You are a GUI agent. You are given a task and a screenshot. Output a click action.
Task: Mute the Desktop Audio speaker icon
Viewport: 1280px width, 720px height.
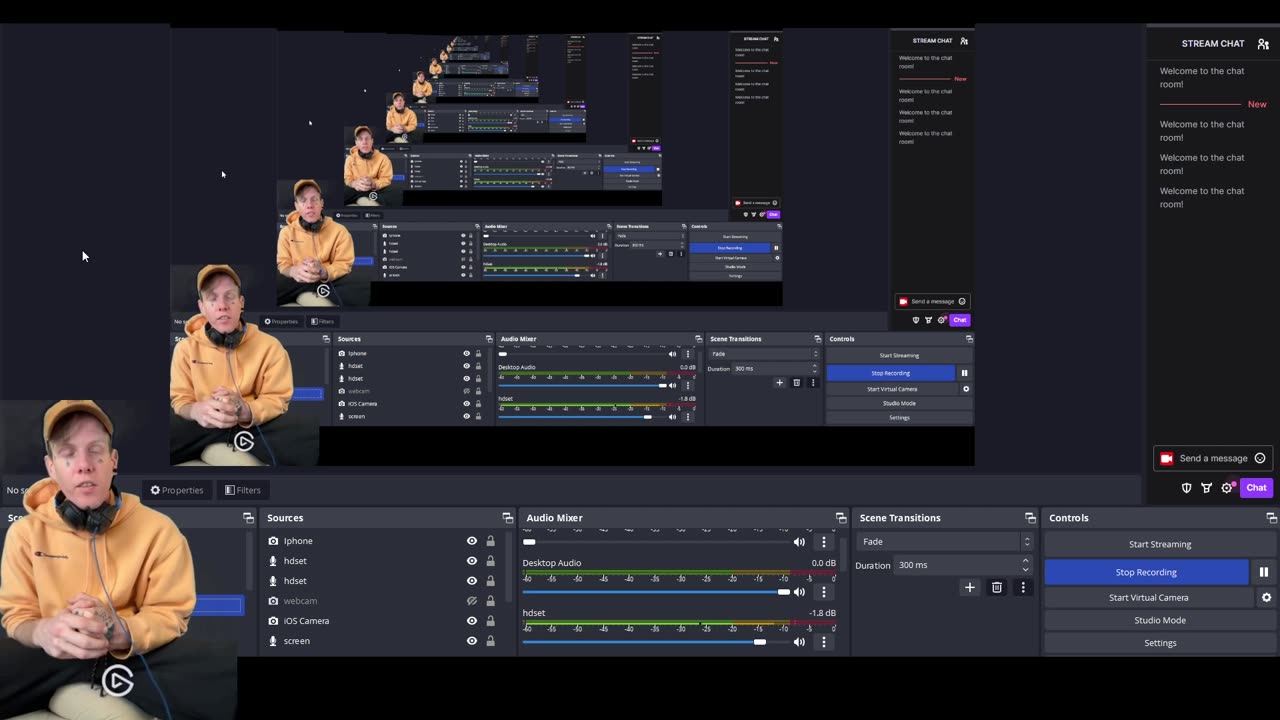(799, 591)
